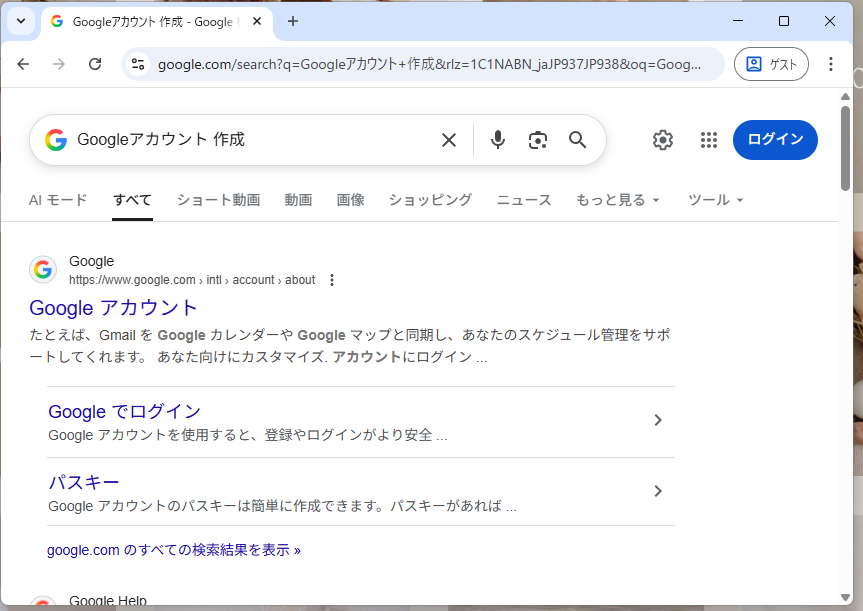The image size is (863, 611).
Task: Expand the パスキー sitelink chevron
Action: (658, 491)
